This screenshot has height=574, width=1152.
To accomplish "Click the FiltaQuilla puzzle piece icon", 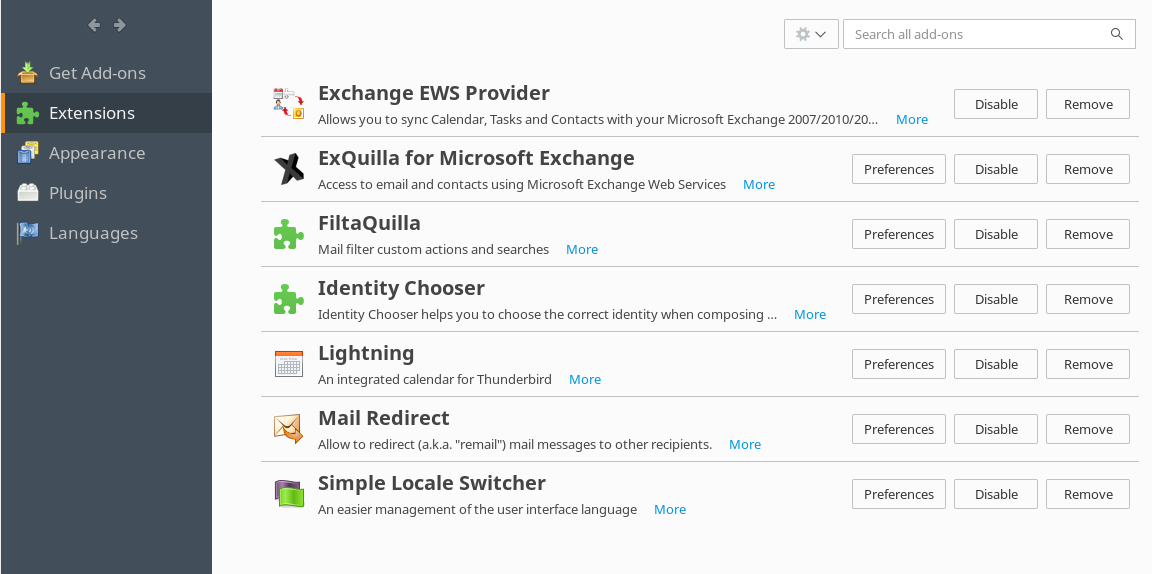I will coord(288,234).
